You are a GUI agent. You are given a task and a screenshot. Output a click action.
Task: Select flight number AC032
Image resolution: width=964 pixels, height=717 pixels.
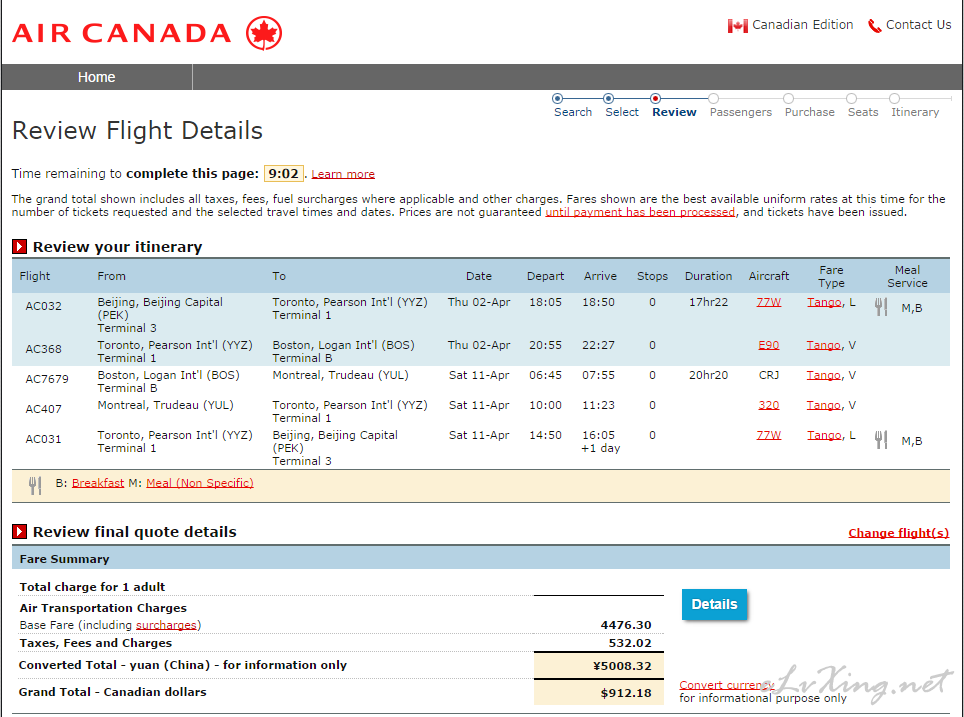click(x=44, y=306)
